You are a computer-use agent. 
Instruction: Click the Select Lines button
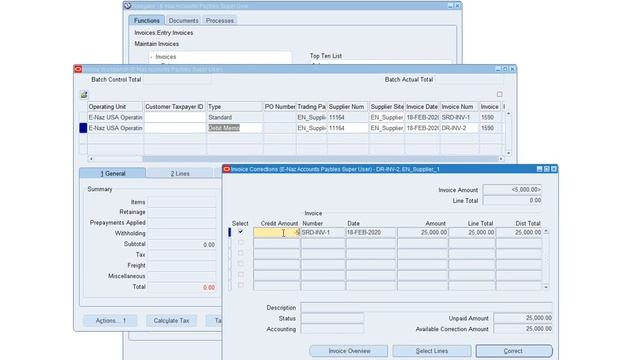431,351
